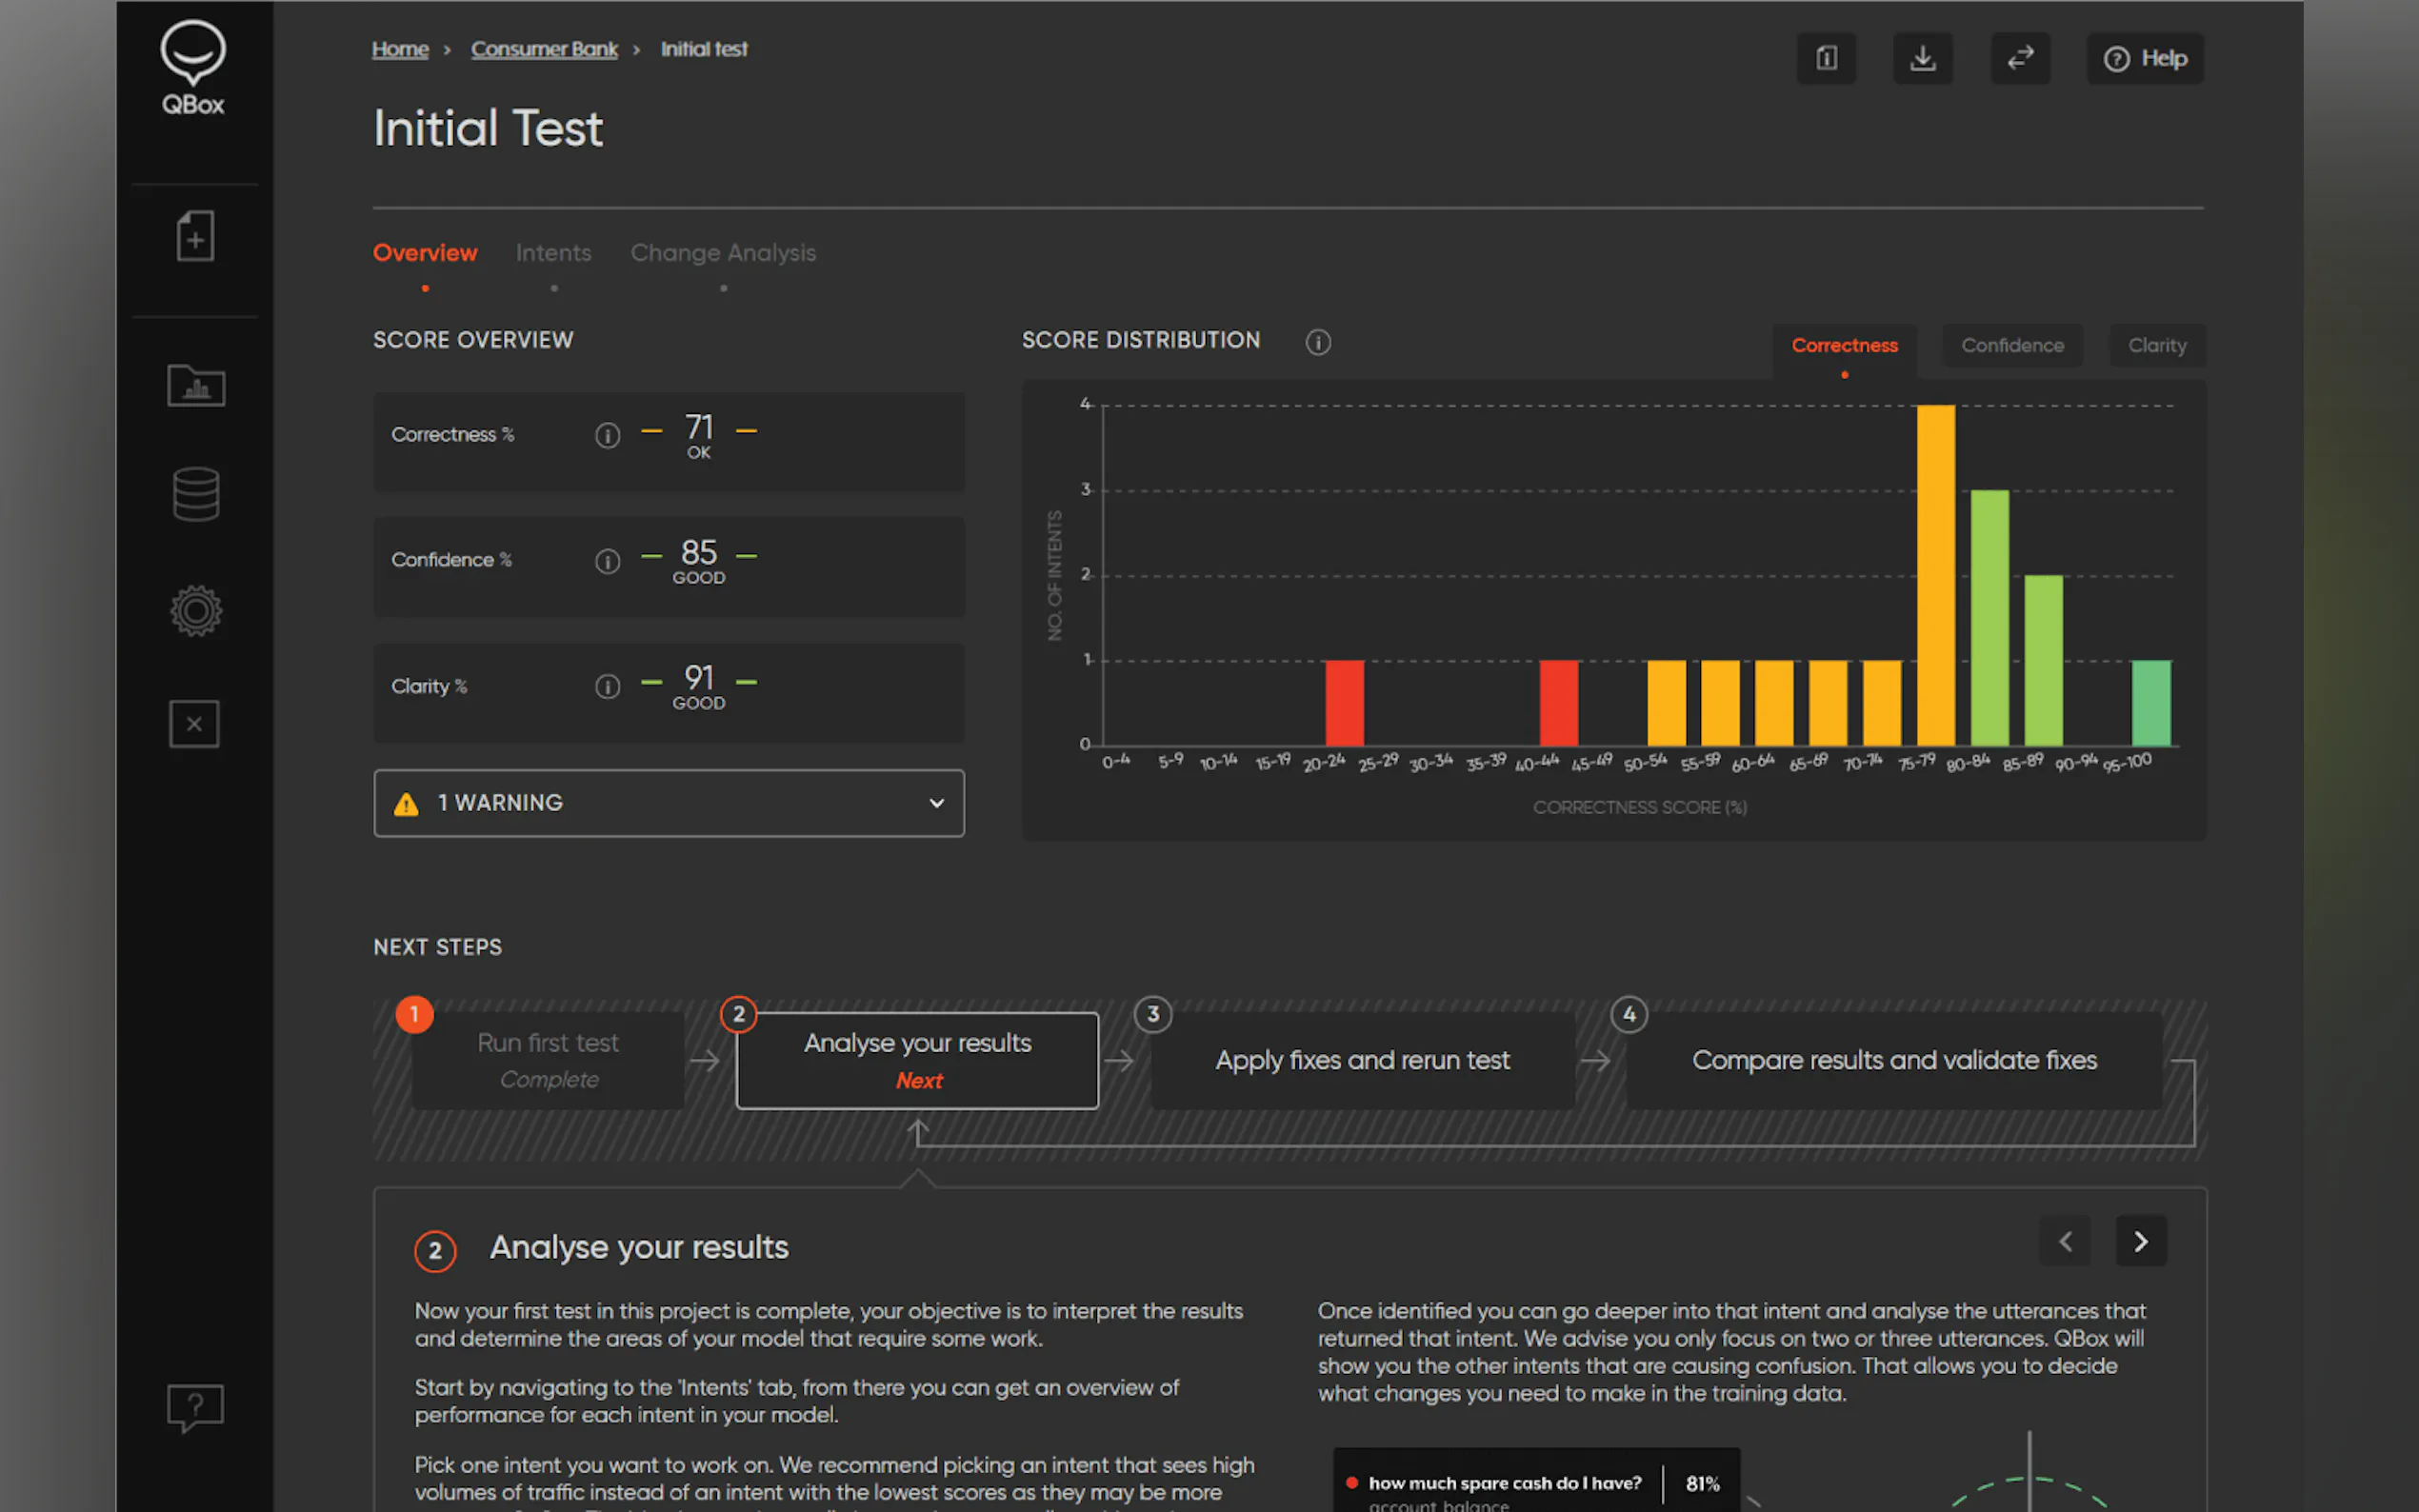Show Confidence score distribution
The image size is (2419, 1512).
pos(2011,345)
